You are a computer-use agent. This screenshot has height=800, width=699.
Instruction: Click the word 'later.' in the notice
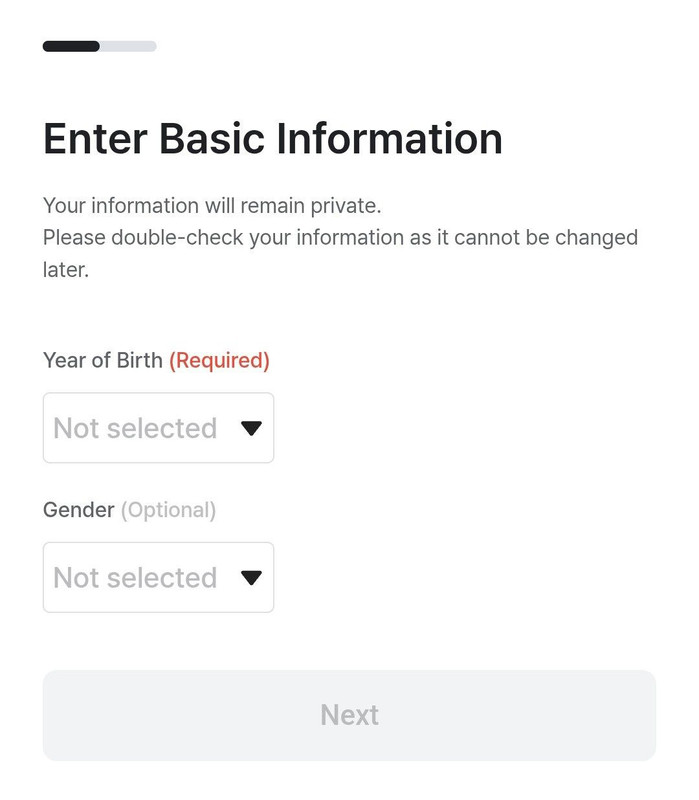(66, 270)
